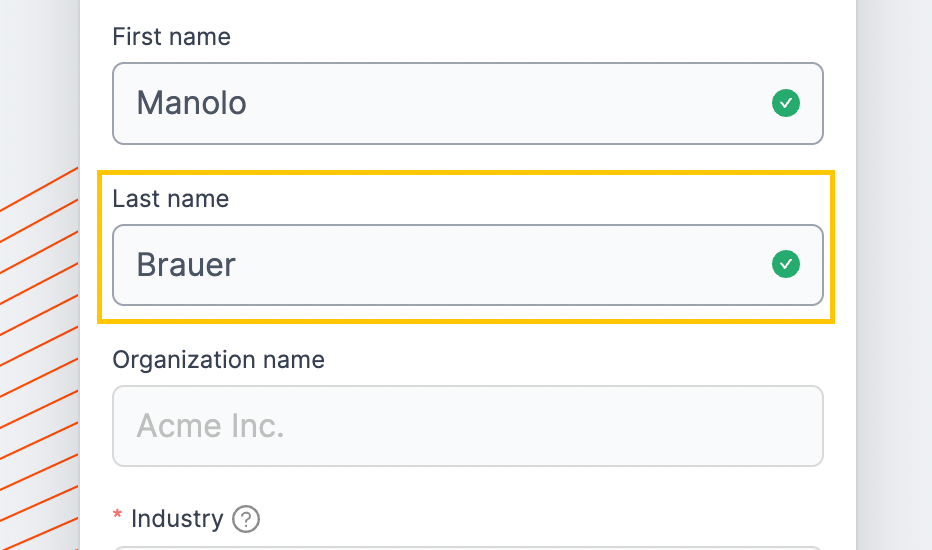Screen dimensions: 932x550
Task: Select the Organization name input field
Action: [x=468, y=426]
